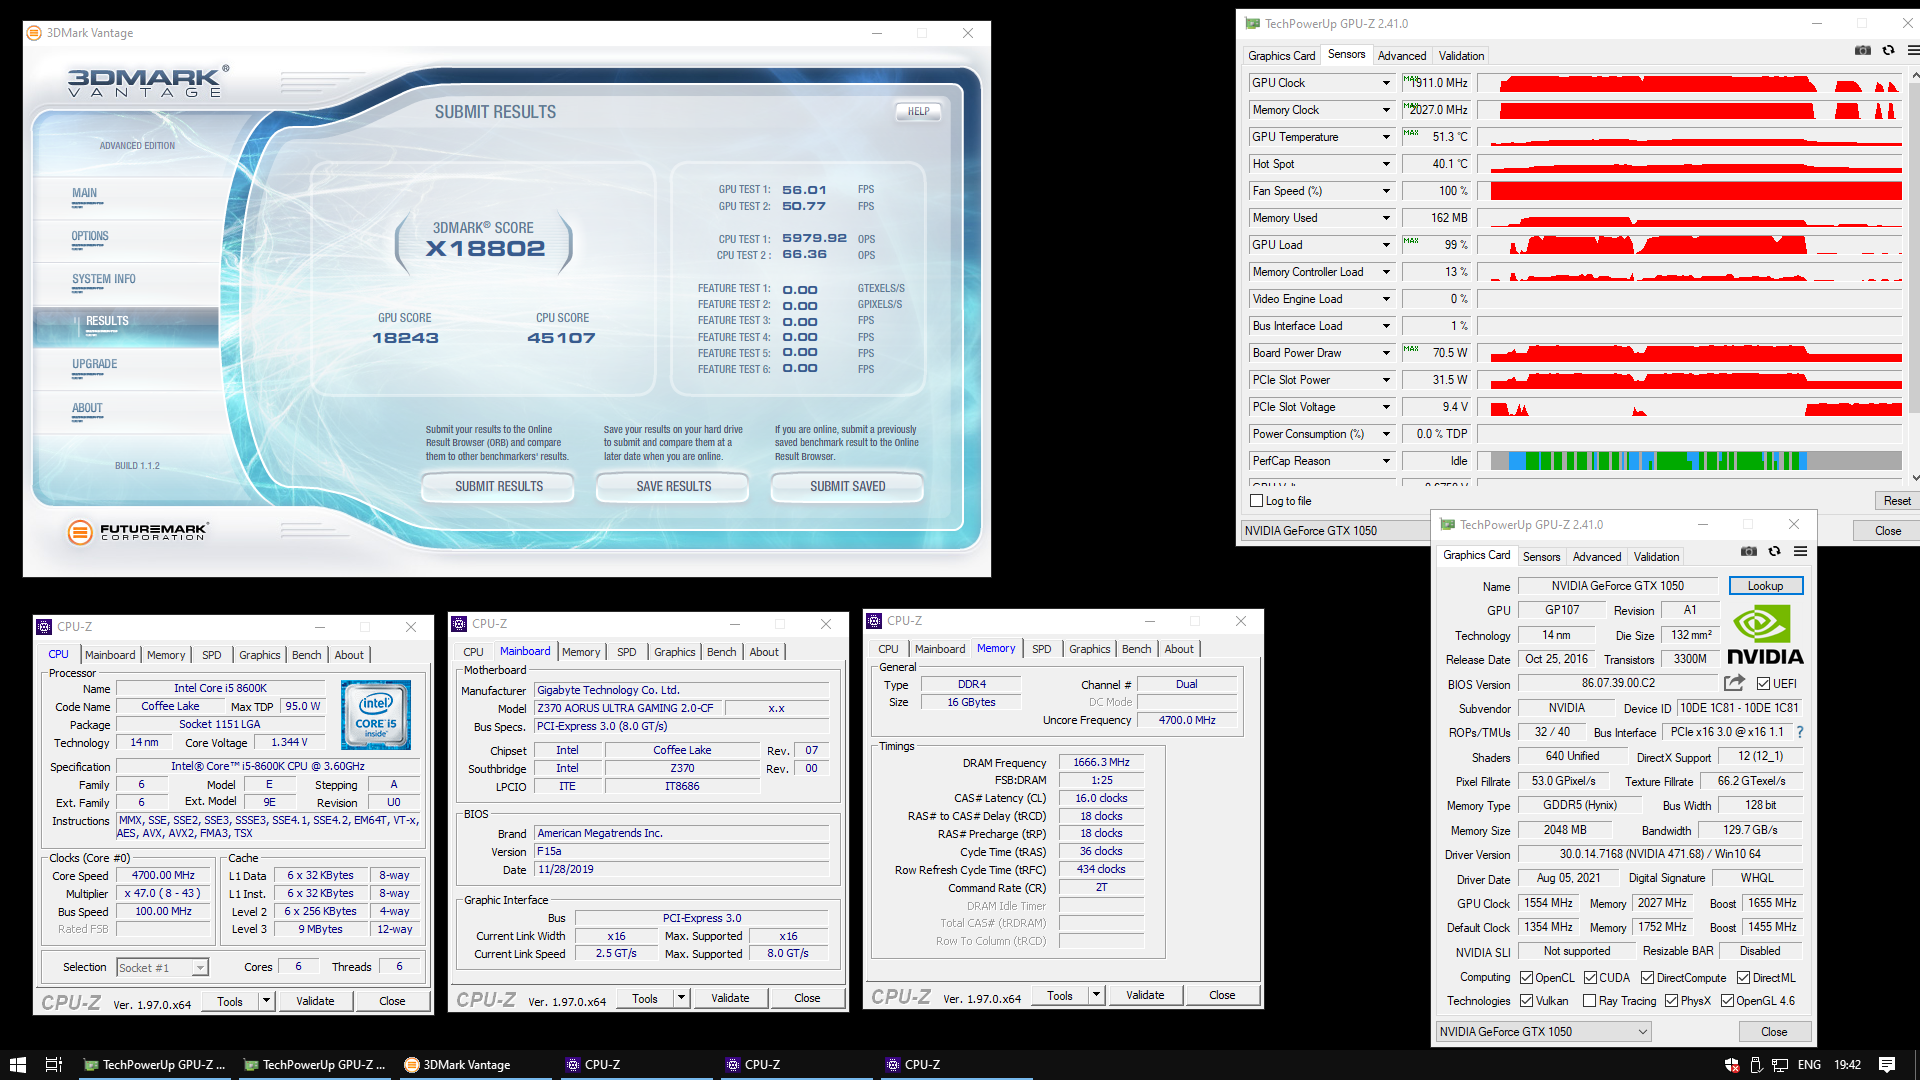The width and height of the screenshot is (1920, 1080).
Task: Switch to Validation tab in GPU-Z Graphics Card window
Action: (x=1656, y=557)
